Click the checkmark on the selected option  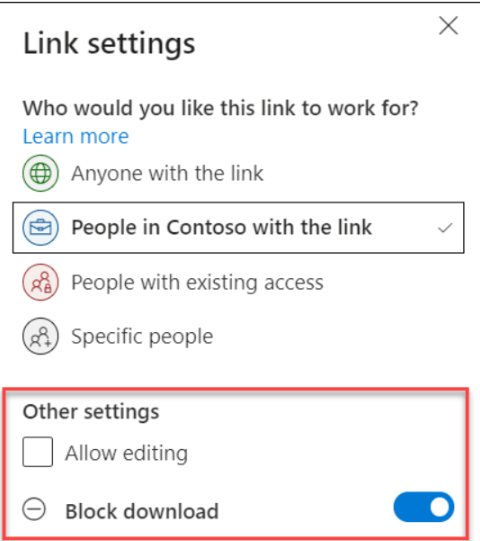tap(445, 228)
